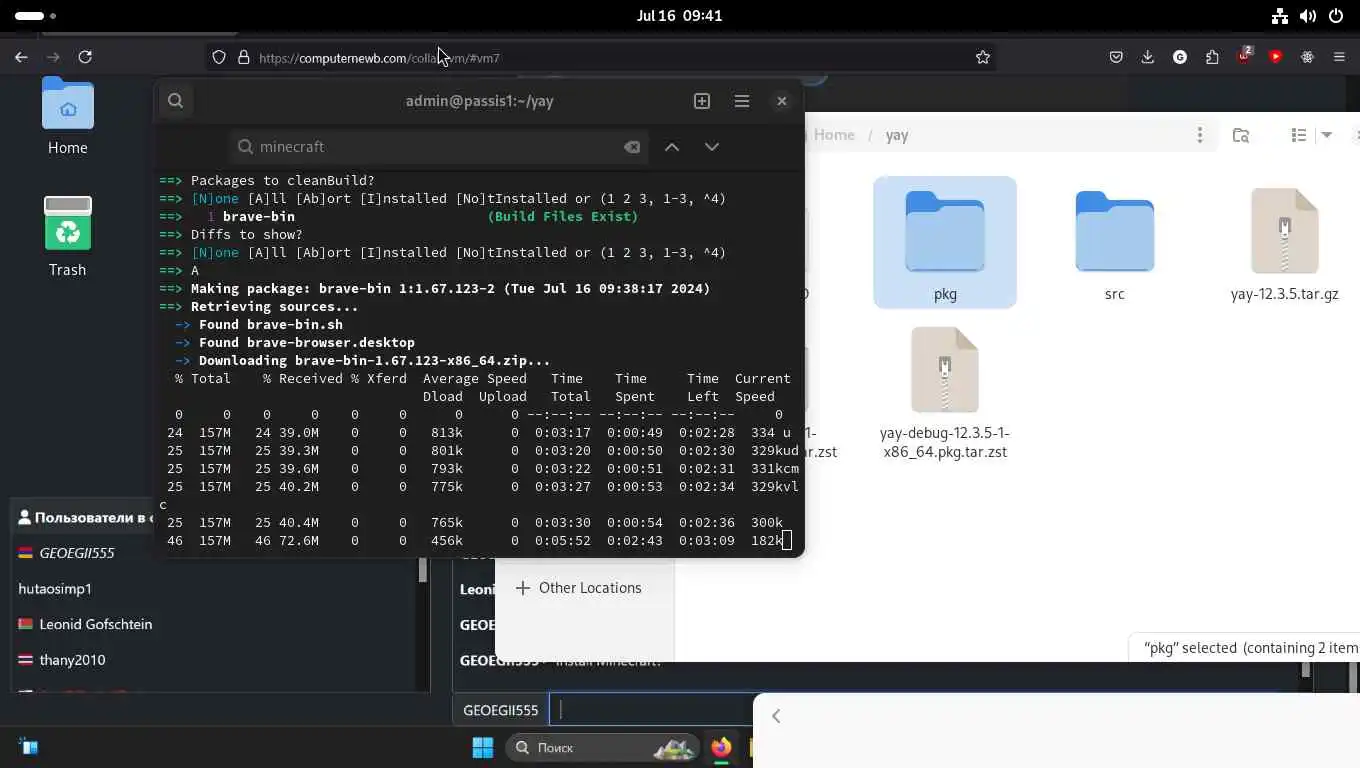Image resolution: width=1360 pixels, height=768 pixels.
Task: Click the forward navigation arrow
Action: [53, 57]
